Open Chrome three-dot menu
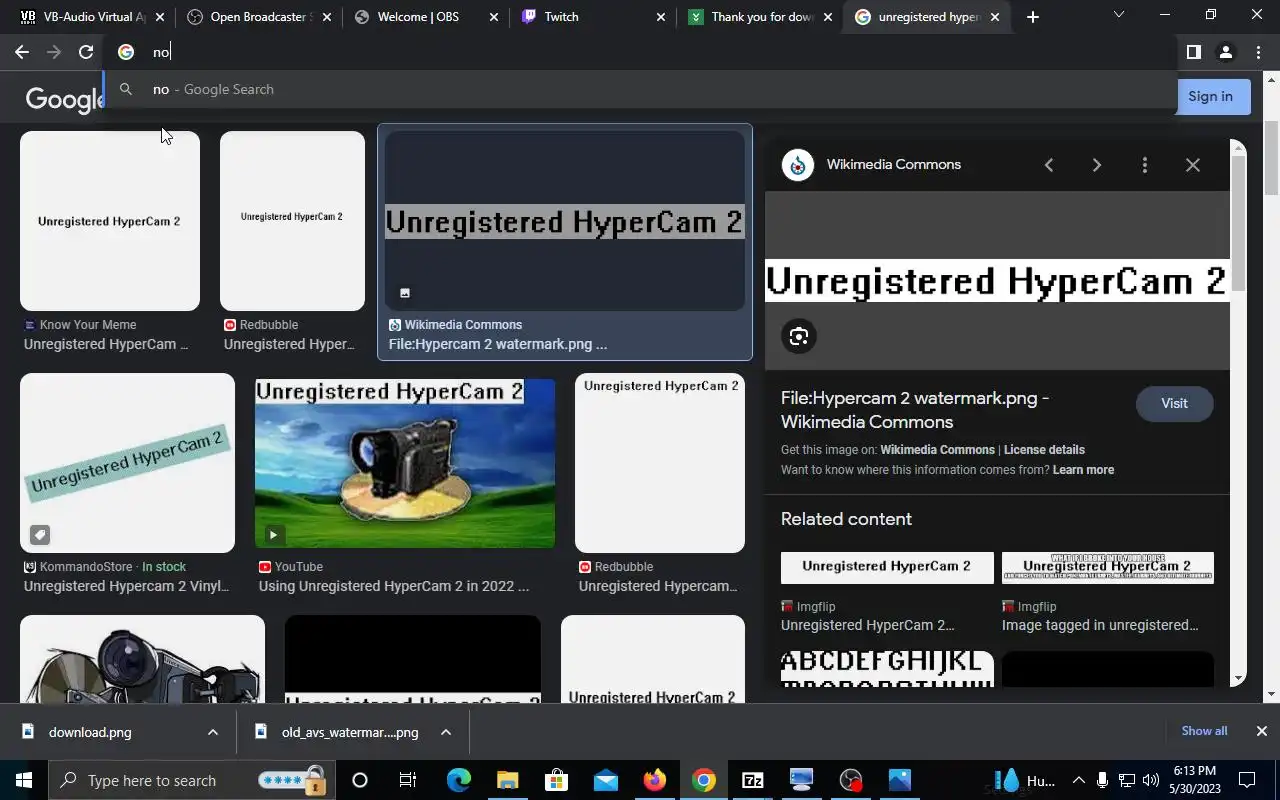Viewport: 1280px width, 800px height. [1257, 52]
